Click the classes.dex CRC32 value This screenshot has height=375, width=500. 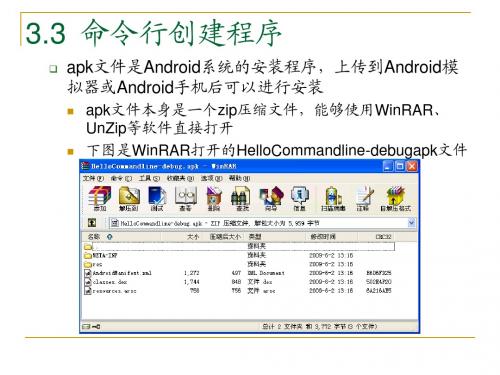(379, 282)
